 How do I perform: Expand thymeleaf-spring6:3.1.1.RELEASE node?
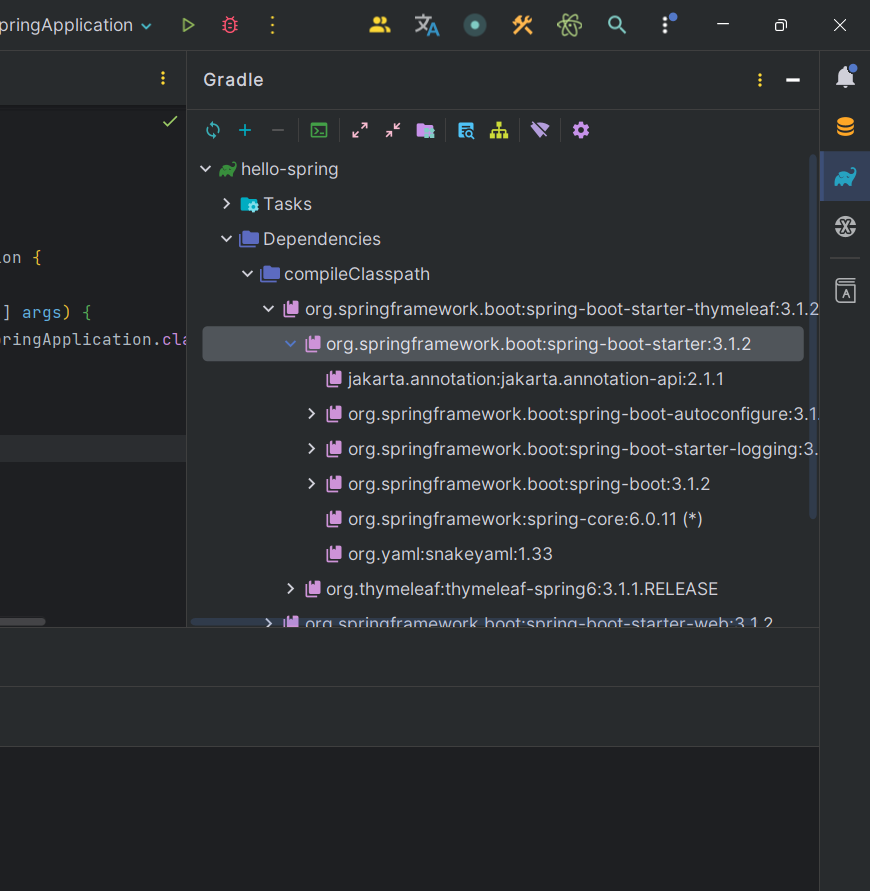290,589
